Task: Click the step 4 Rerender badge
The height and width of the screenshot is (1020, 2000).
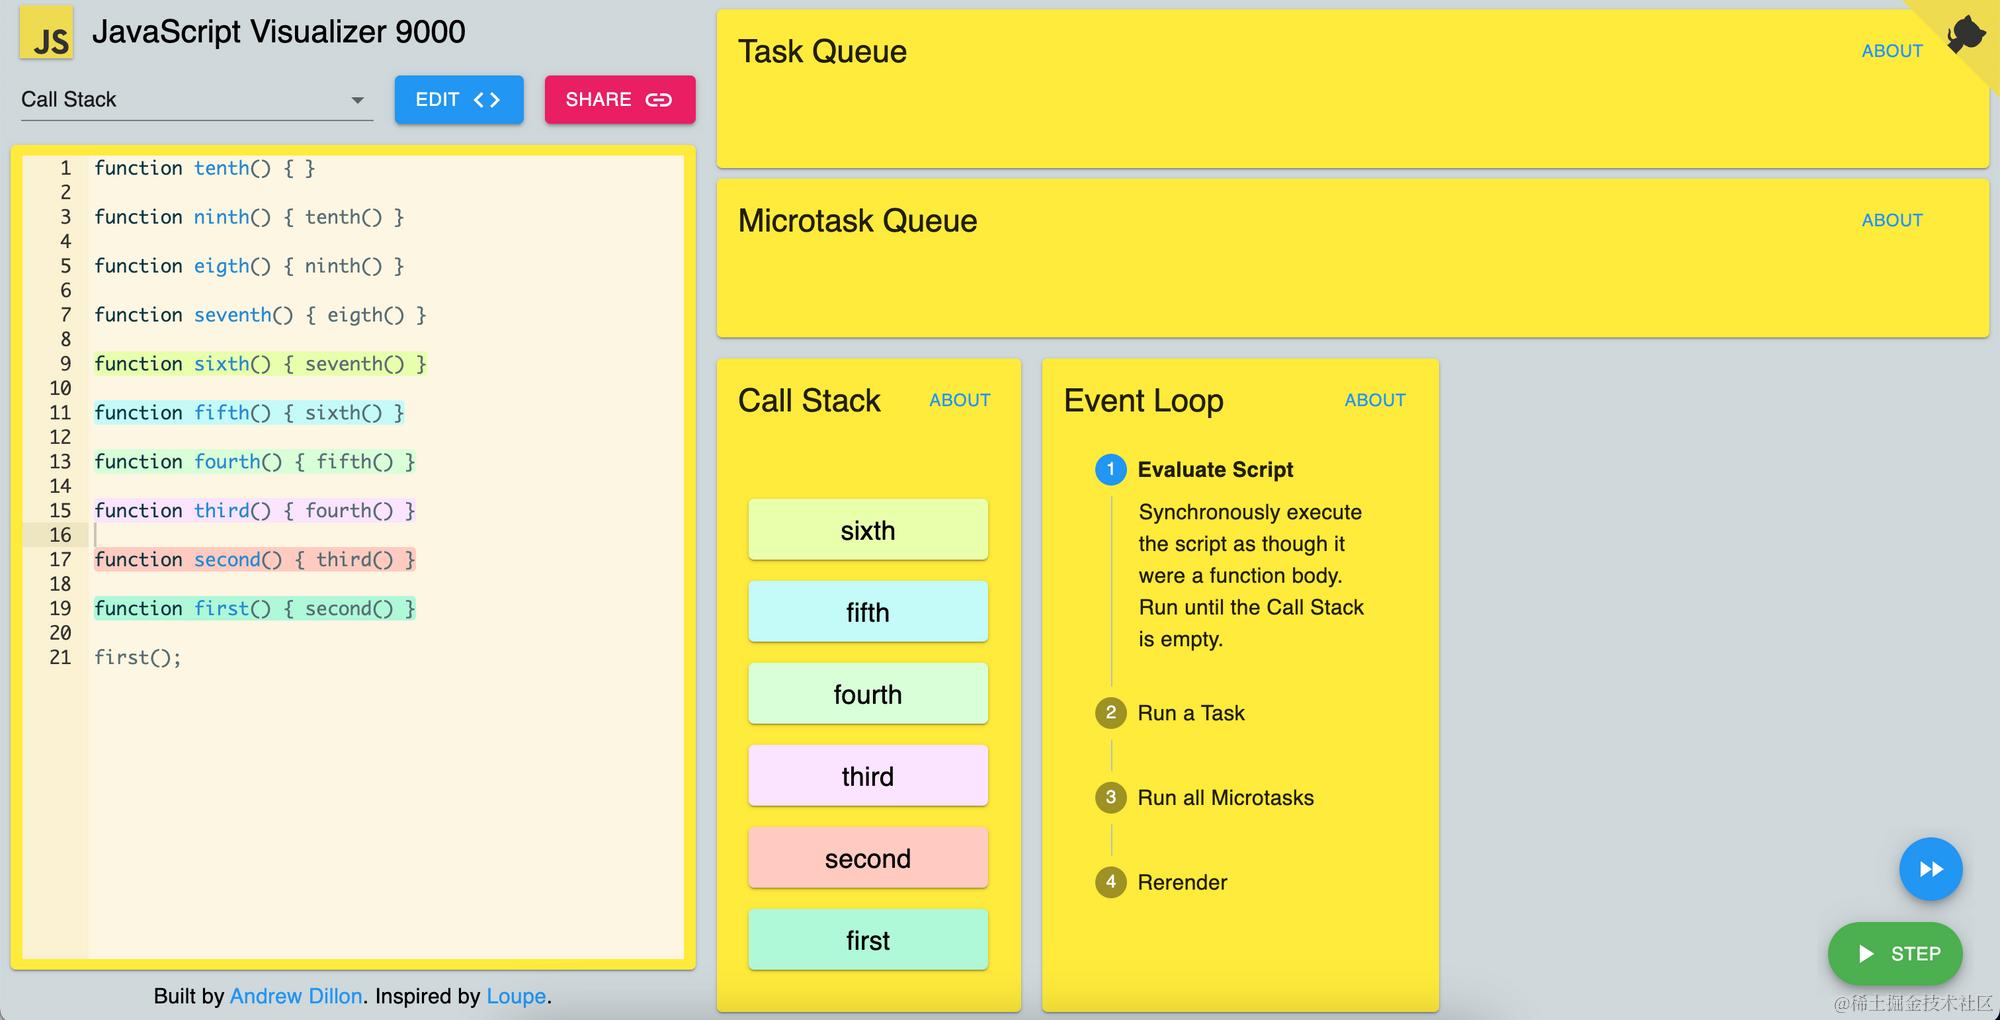Action: coord(1110,882)
